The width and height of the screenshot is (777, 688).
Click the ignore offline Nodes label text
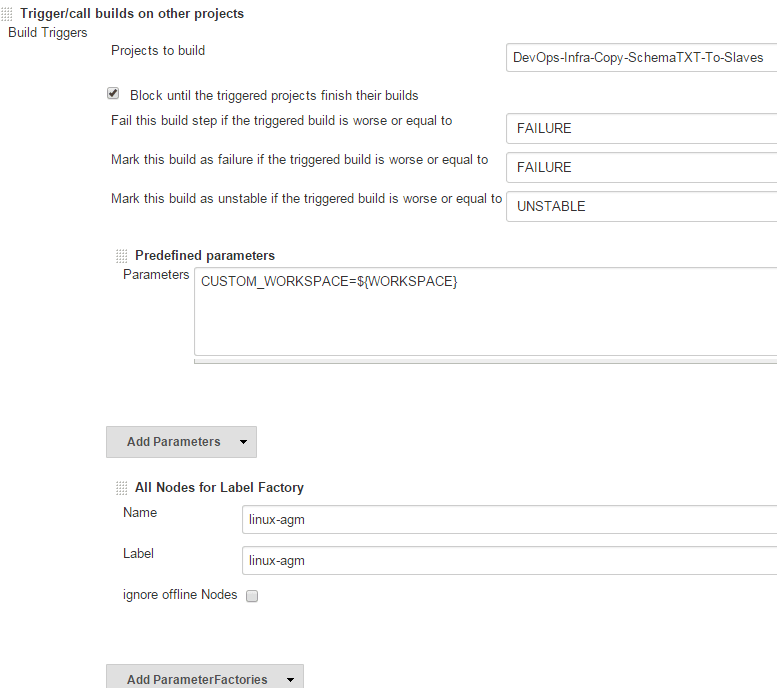click(x=180, y=595)
